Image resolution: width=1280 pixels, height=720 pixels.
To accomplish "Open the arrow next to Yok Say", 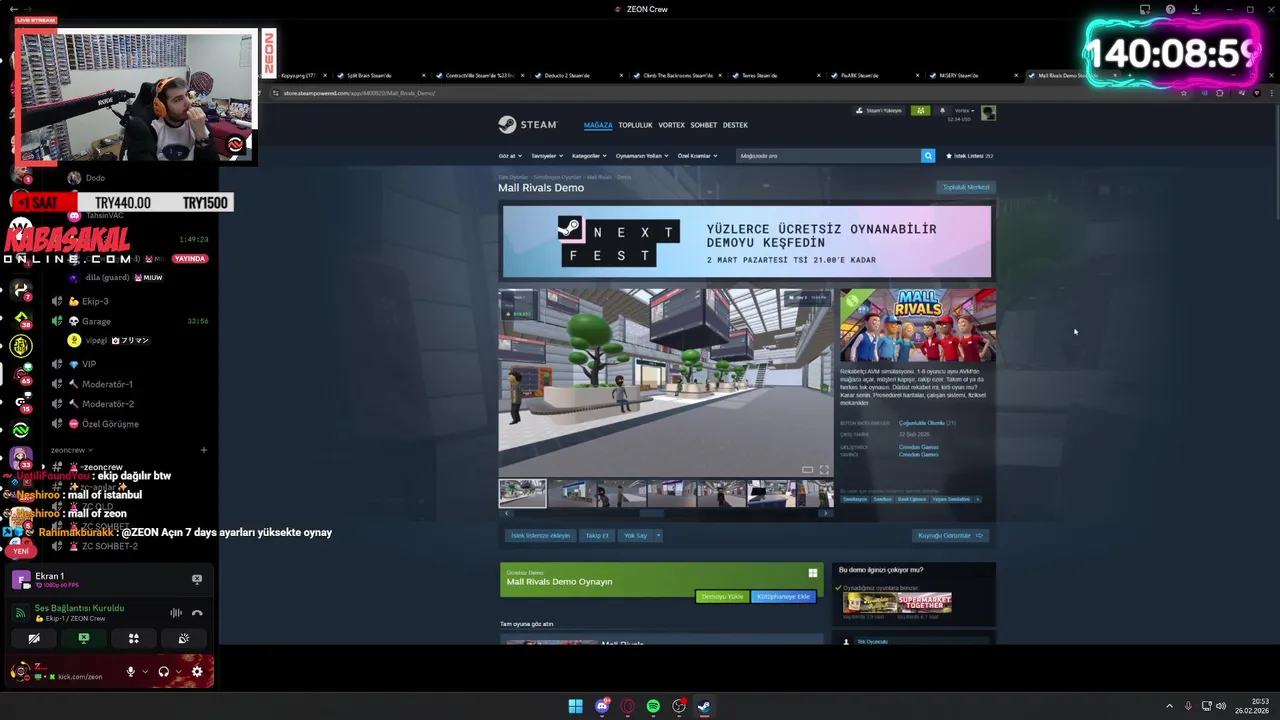I will 658,536.
